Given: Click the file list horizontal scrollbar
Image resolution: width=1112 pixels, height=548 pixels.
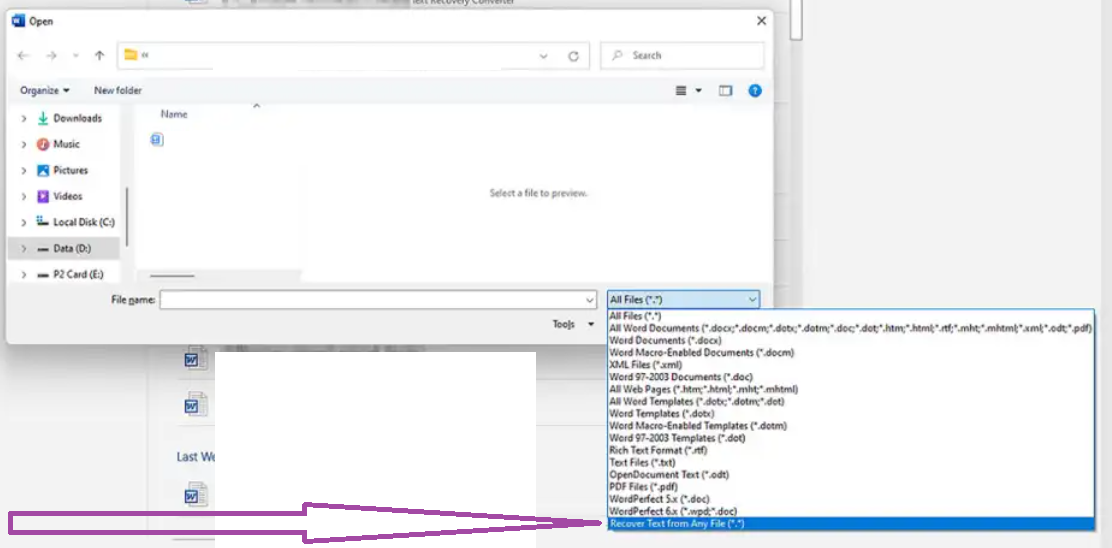Looking at the screenshot, I should (x=172, y=276).
